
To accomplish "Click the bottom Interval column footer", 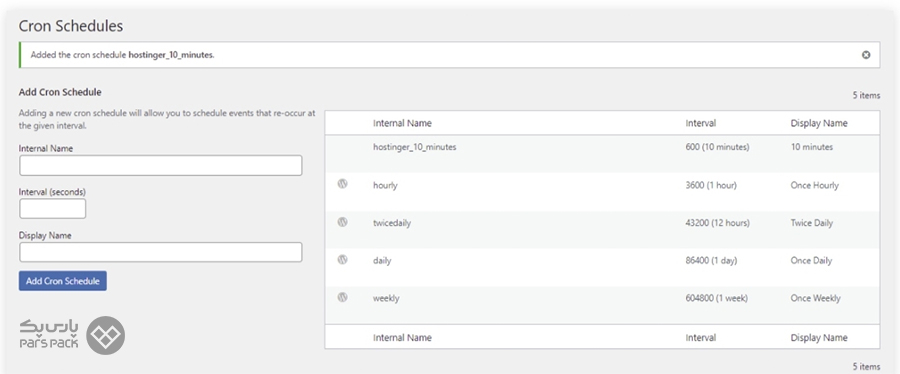I will [700, 337].
